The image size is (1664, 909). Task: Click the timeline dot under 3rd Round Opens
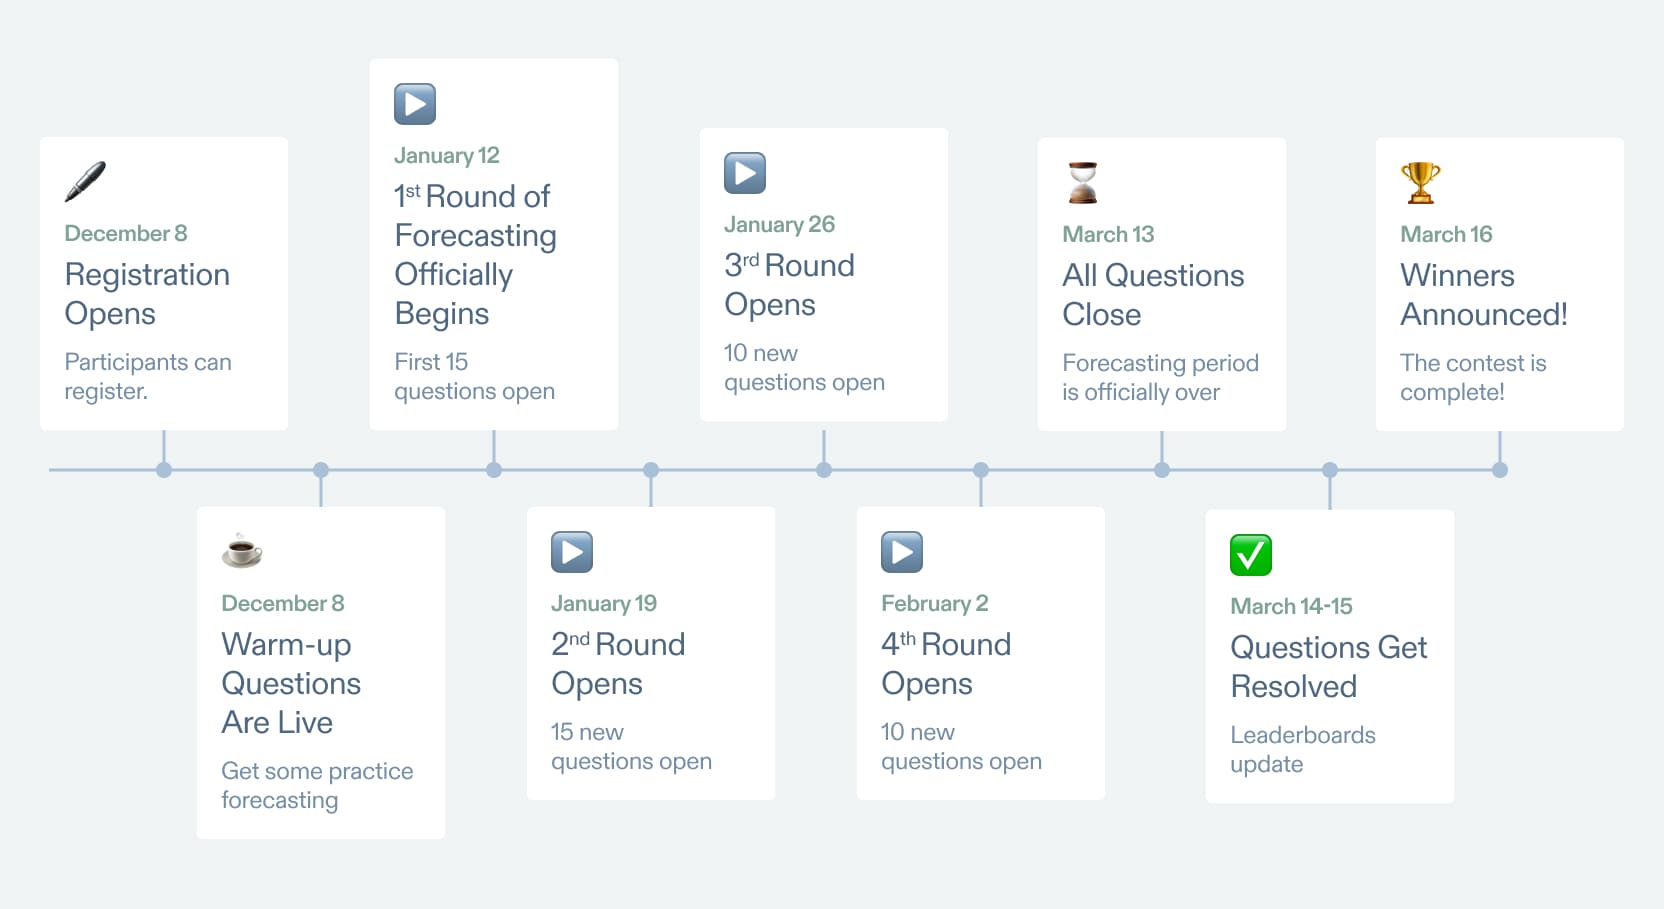(824, 470)
